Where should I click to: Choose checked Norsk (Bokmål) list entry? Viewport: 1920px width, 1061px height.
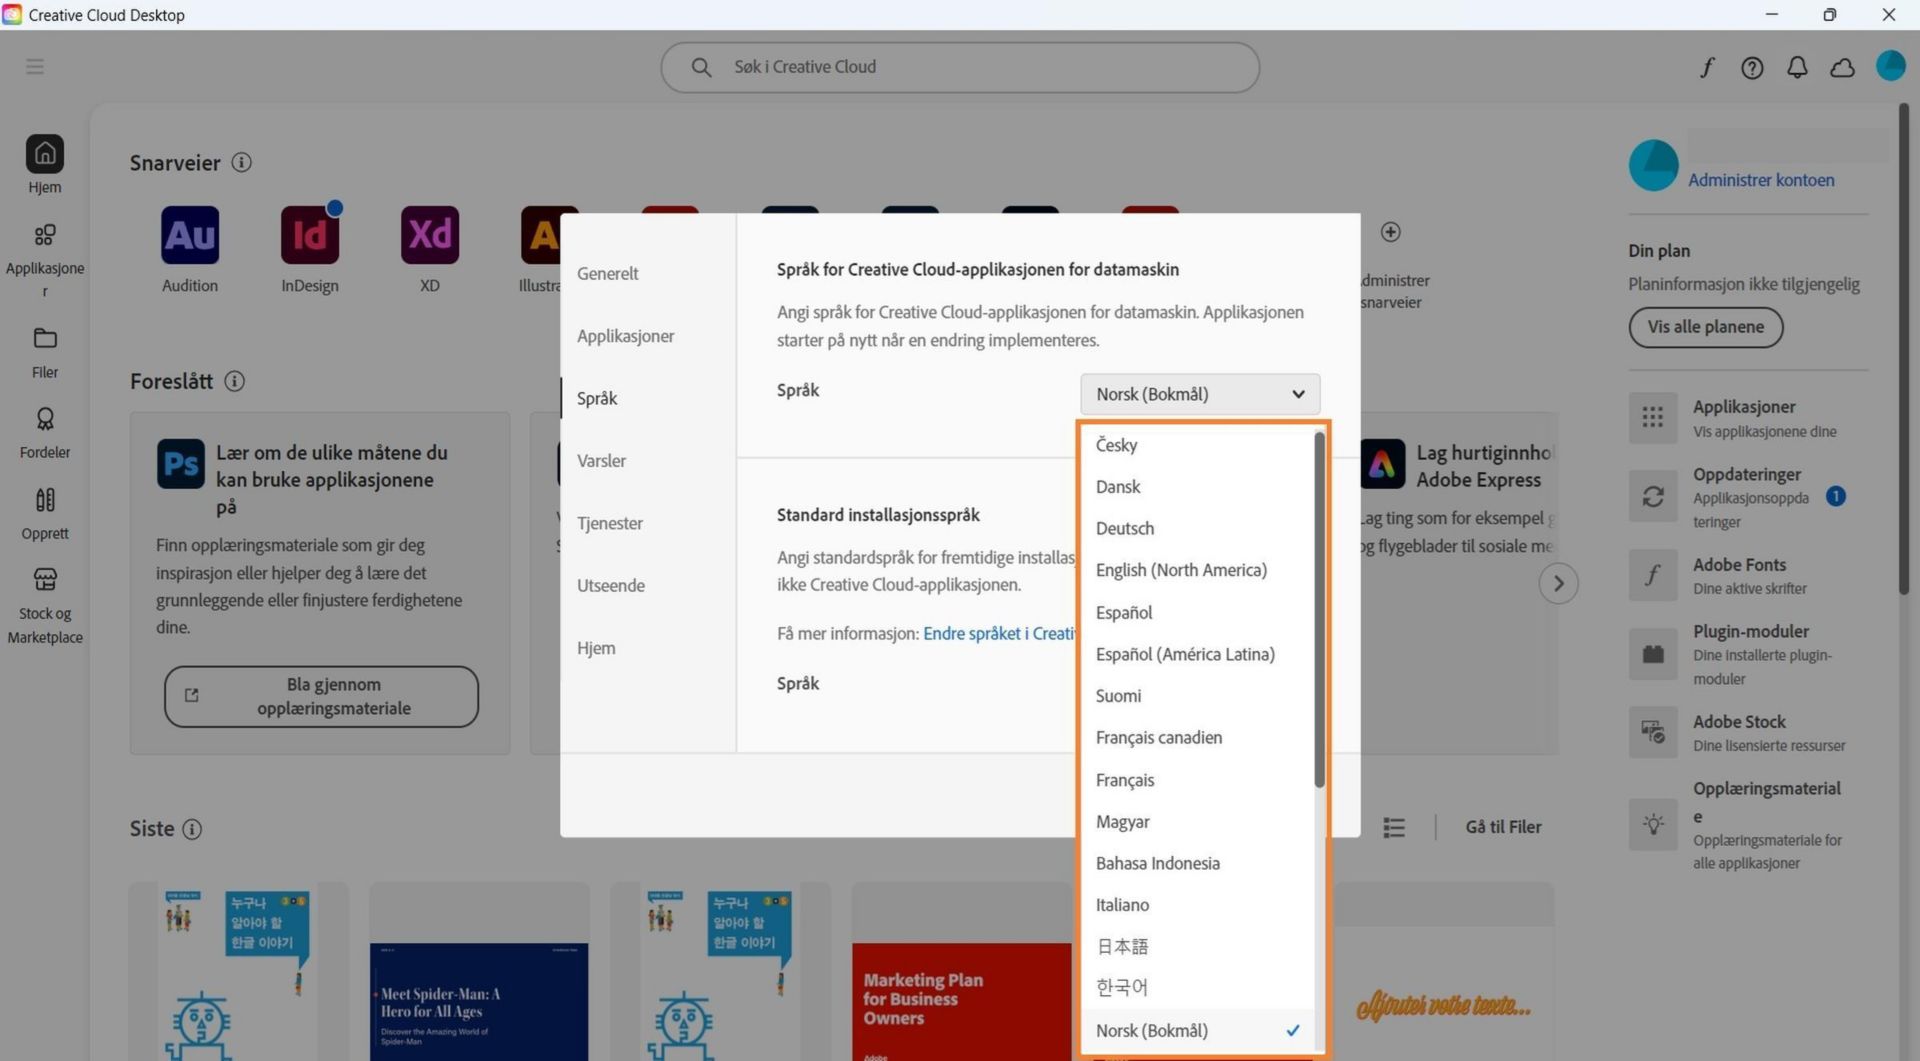1198,1031
